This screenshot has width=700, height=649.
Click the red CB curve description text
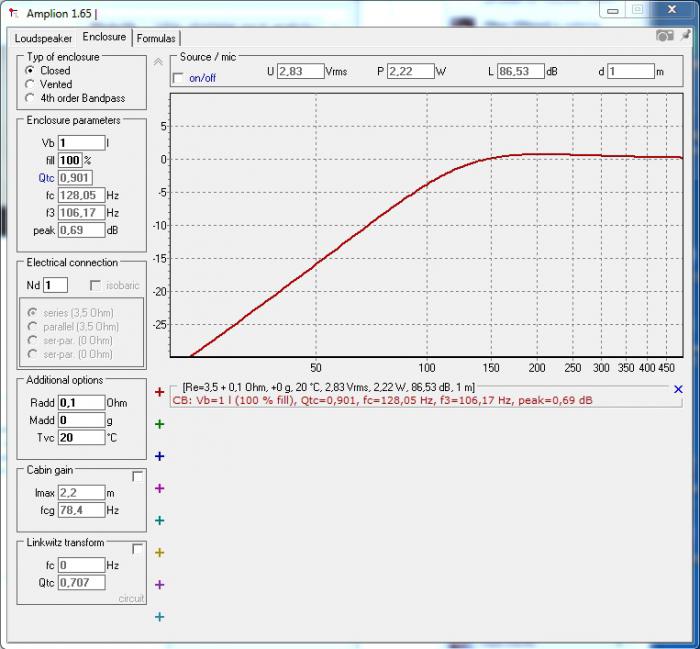tap(382, 400)
